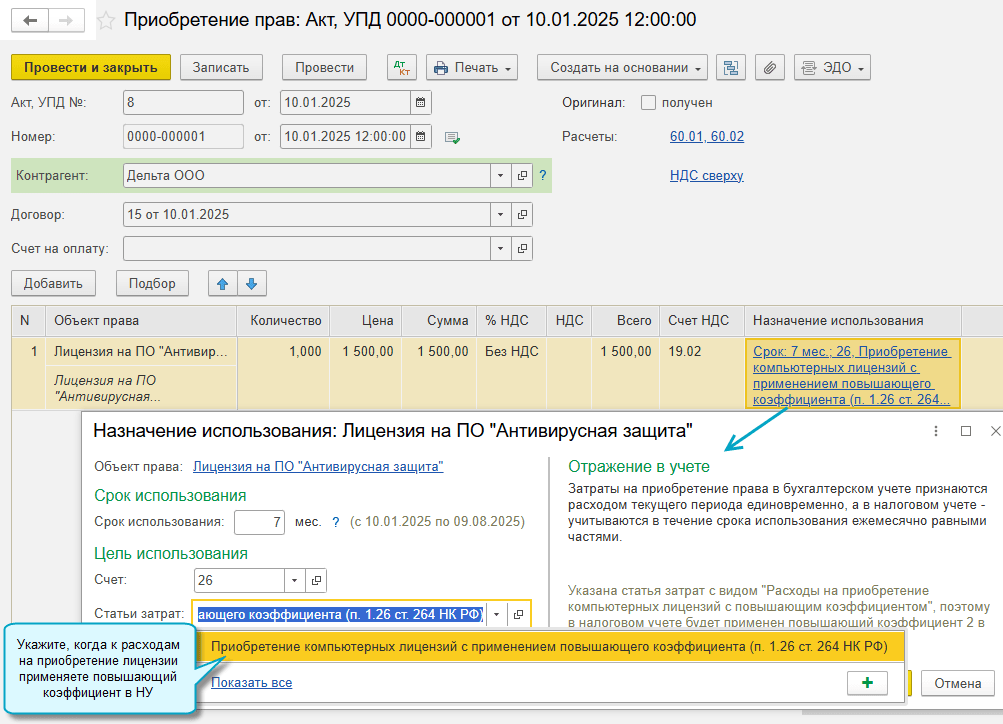This screenshot has height=724, width=1003.
Task: Open calendar for Акт, УПД date
Action: [421, 103]
